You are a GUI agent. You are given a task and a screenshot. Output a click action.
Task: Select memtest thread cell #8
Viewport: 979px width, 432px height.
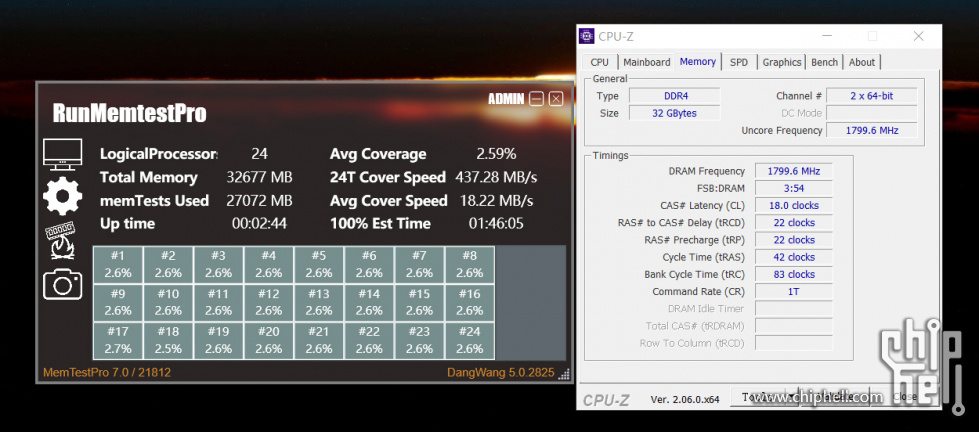click(470, 265)
